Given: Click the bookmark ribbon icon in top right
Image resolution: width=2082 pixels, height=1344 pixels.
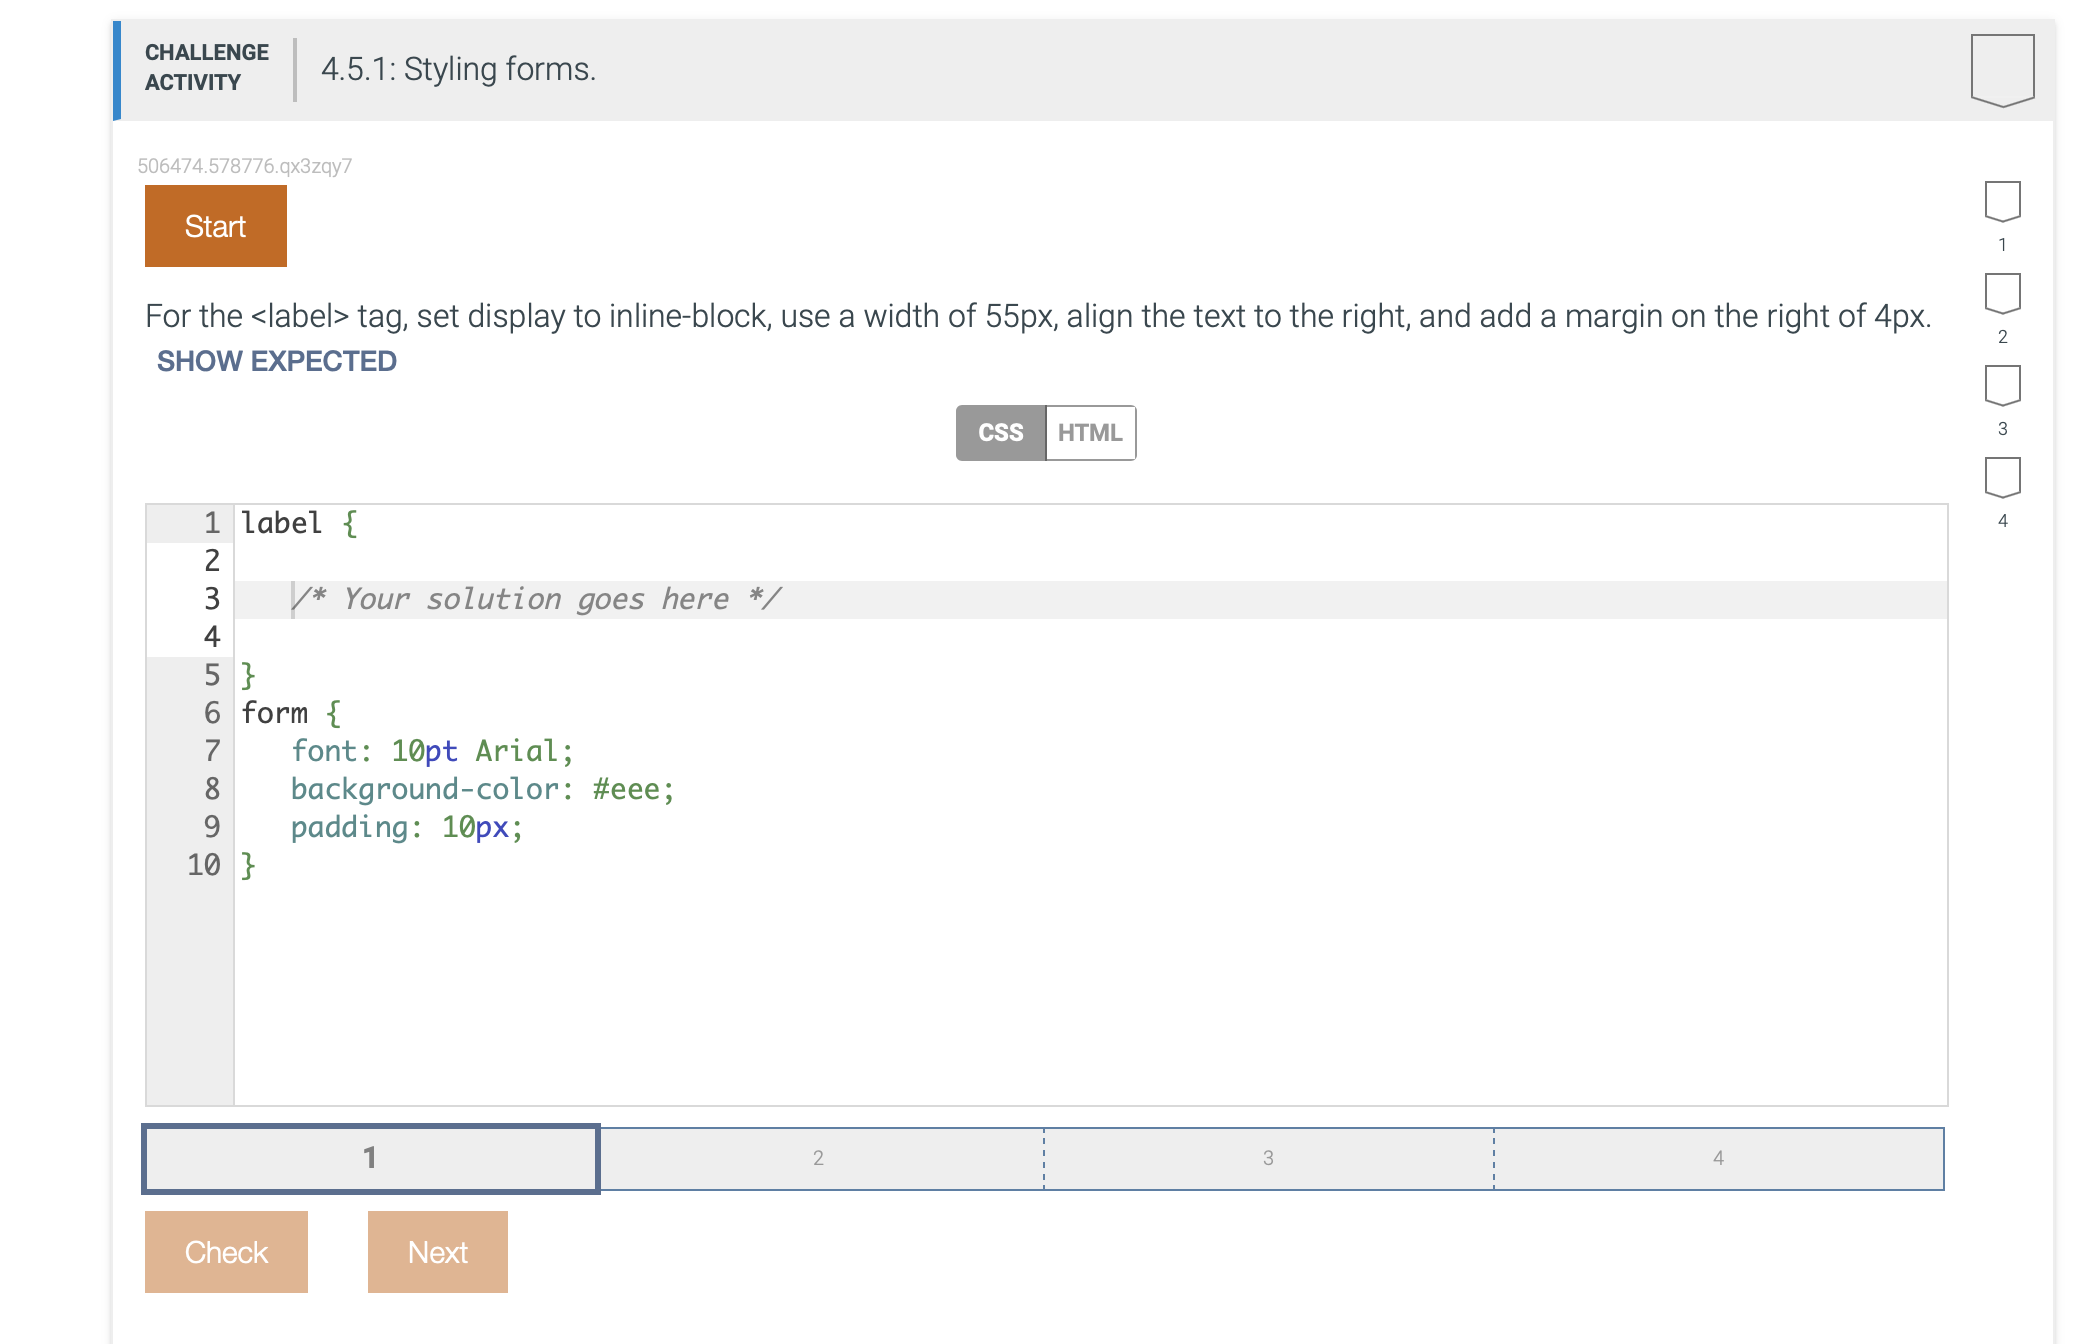Looking at the screenshot, I should tap(2001, 72).
